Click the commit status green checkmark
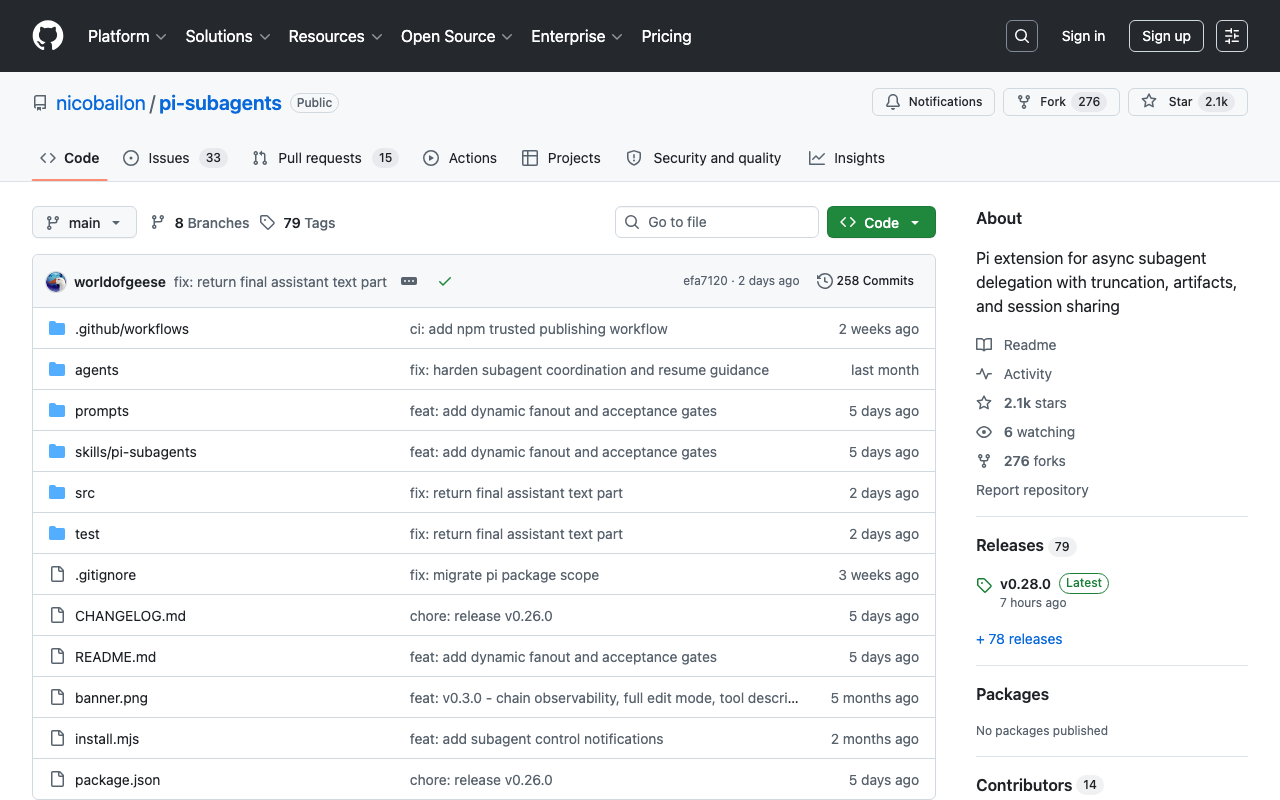 pos(445,281)
